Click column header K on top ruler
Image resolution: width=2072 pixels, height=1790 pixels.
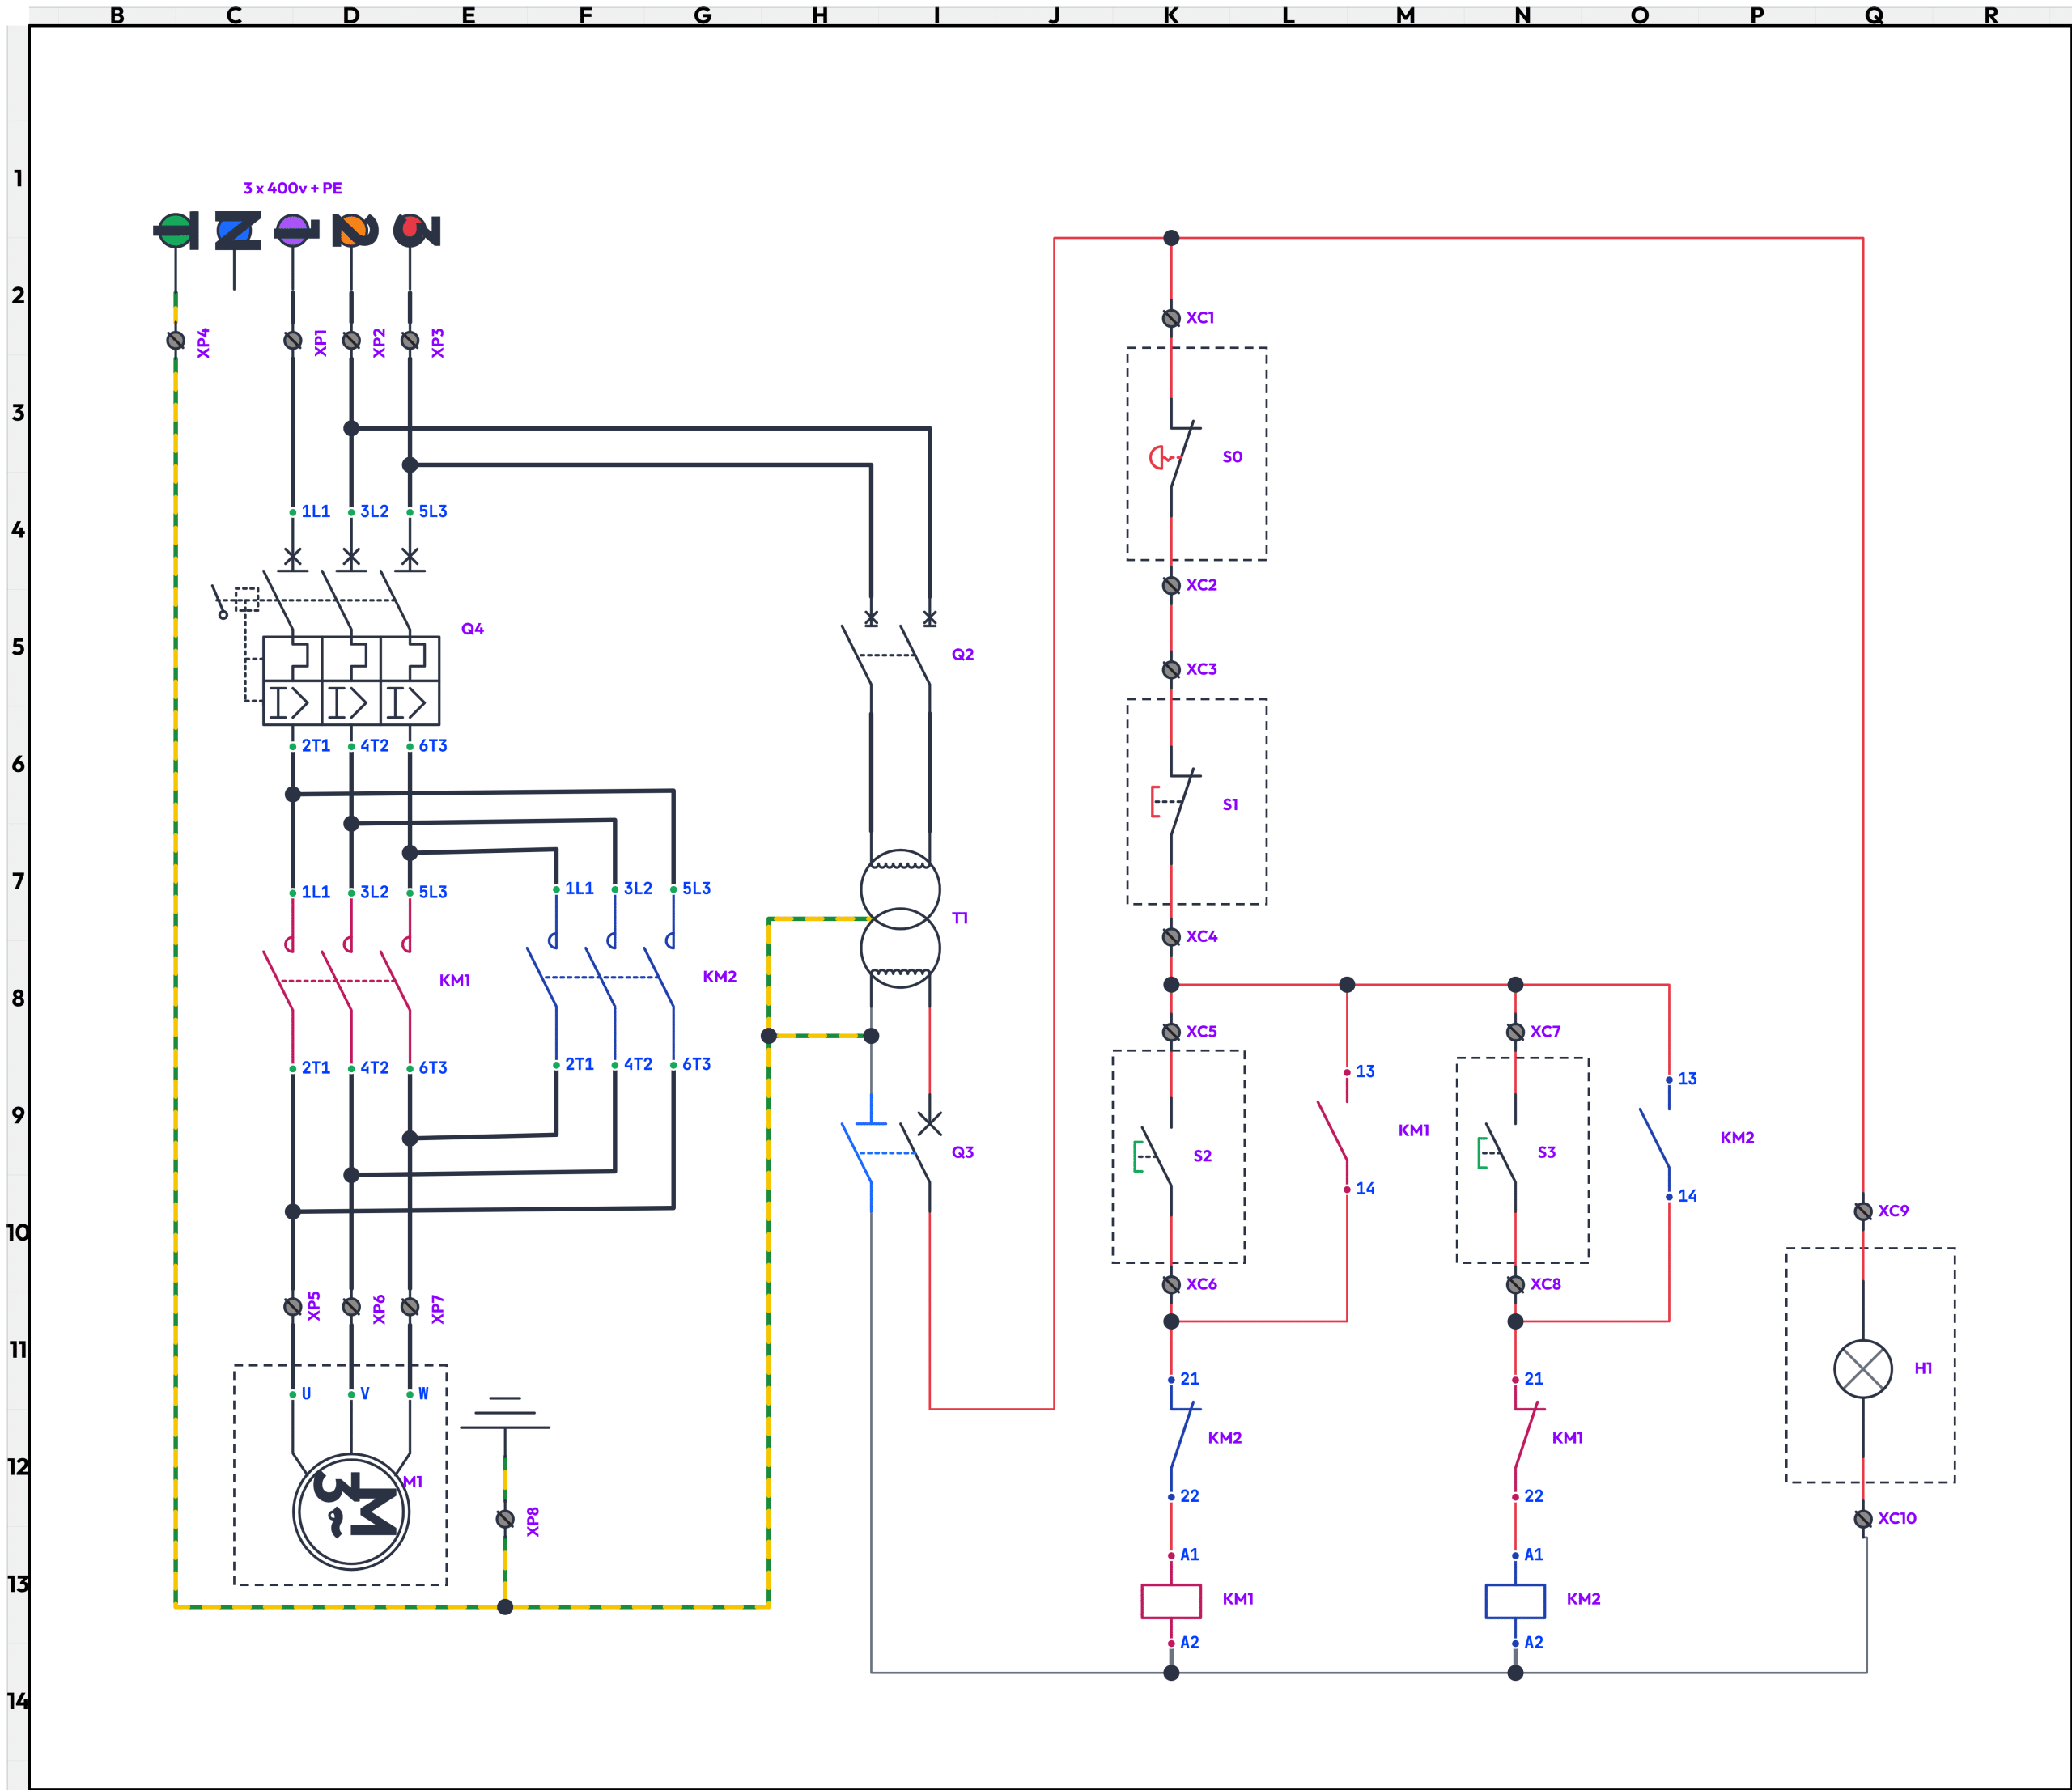[1171, 15]
